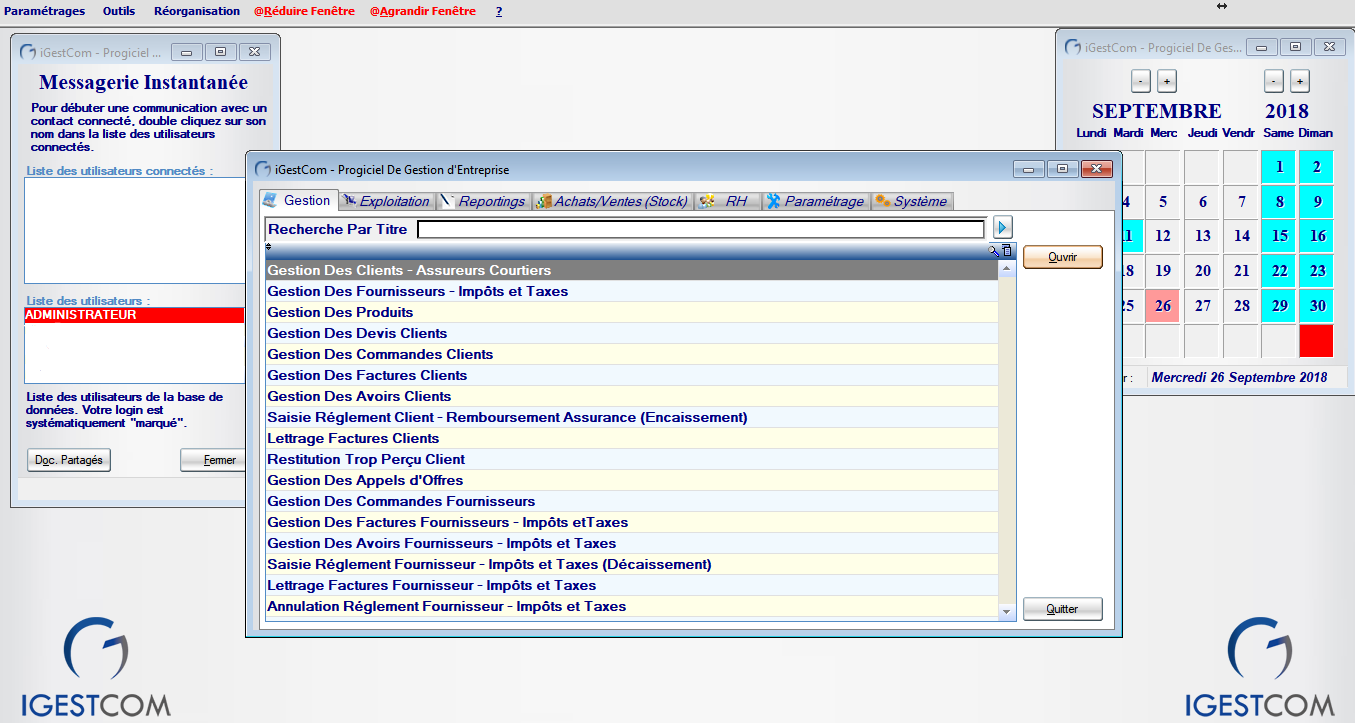Select day 15 in the calendar
This screenshot has height=723, width=1355.
[1279, 237]
